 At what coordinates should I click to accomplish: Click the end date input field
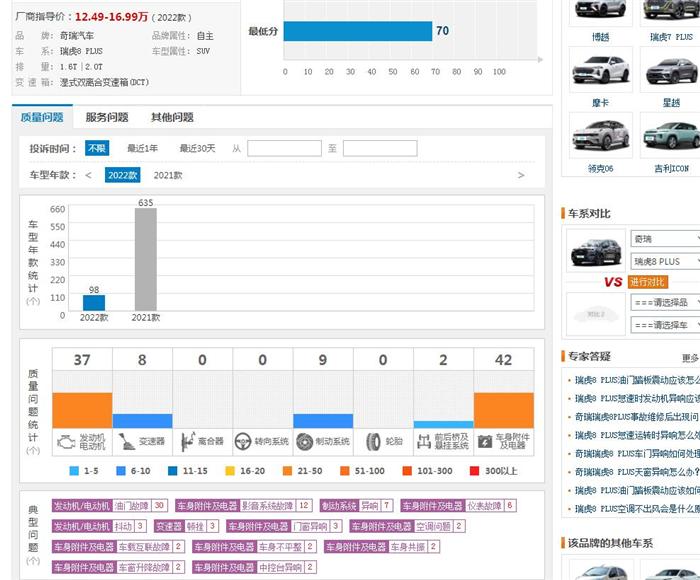pyautogui.click(x=380, y=148)
